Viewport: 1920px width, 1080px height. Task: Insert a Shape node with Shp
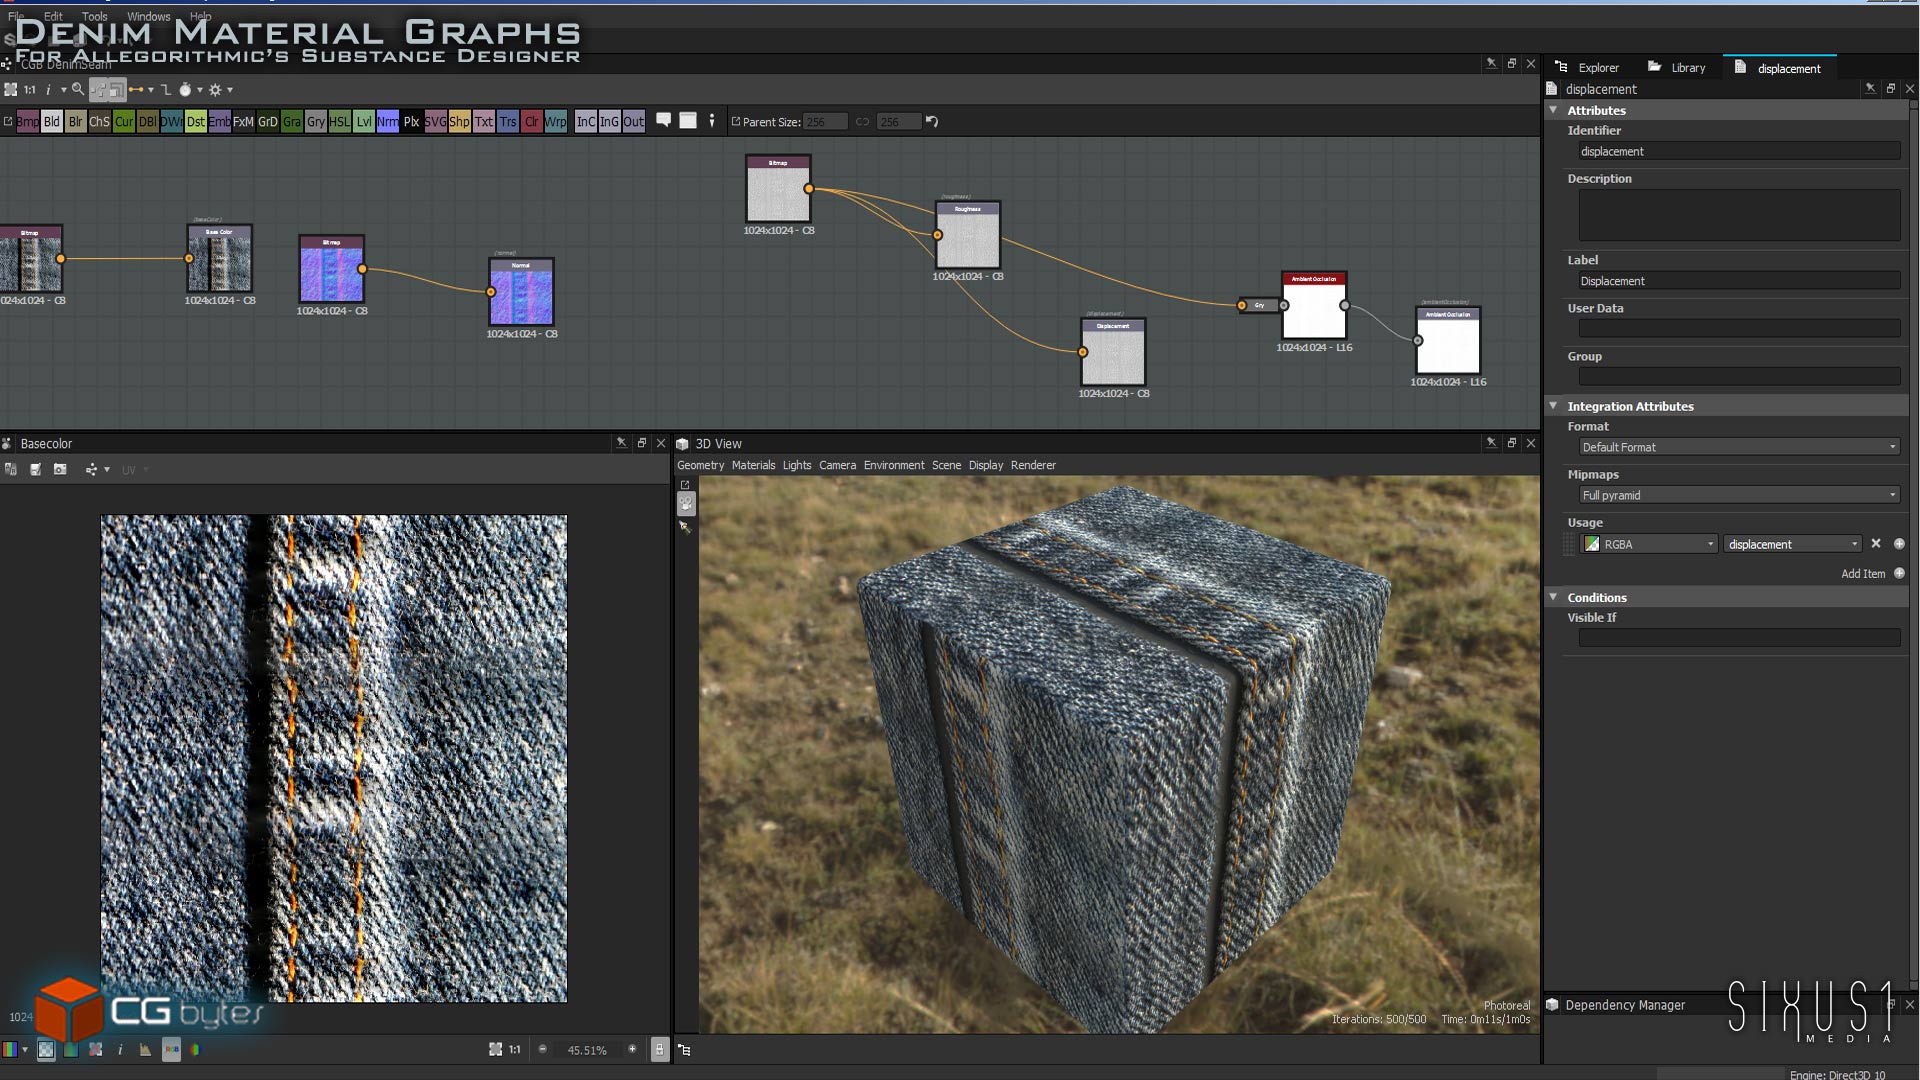click(x=460, y=122)
